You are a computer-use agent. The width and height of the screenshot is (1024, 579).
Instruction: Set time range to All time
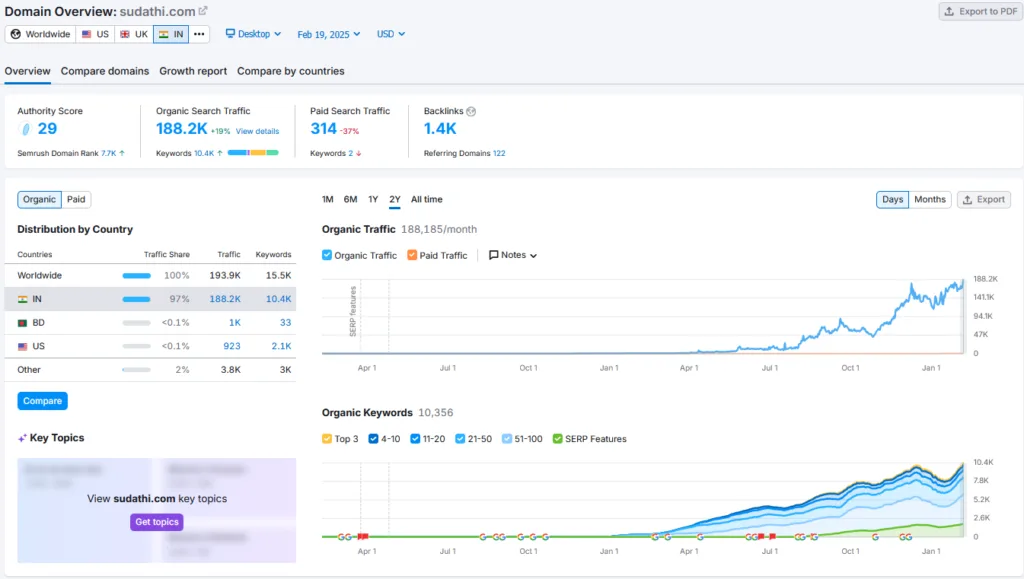pyautogui.click(x=426, y=199)
